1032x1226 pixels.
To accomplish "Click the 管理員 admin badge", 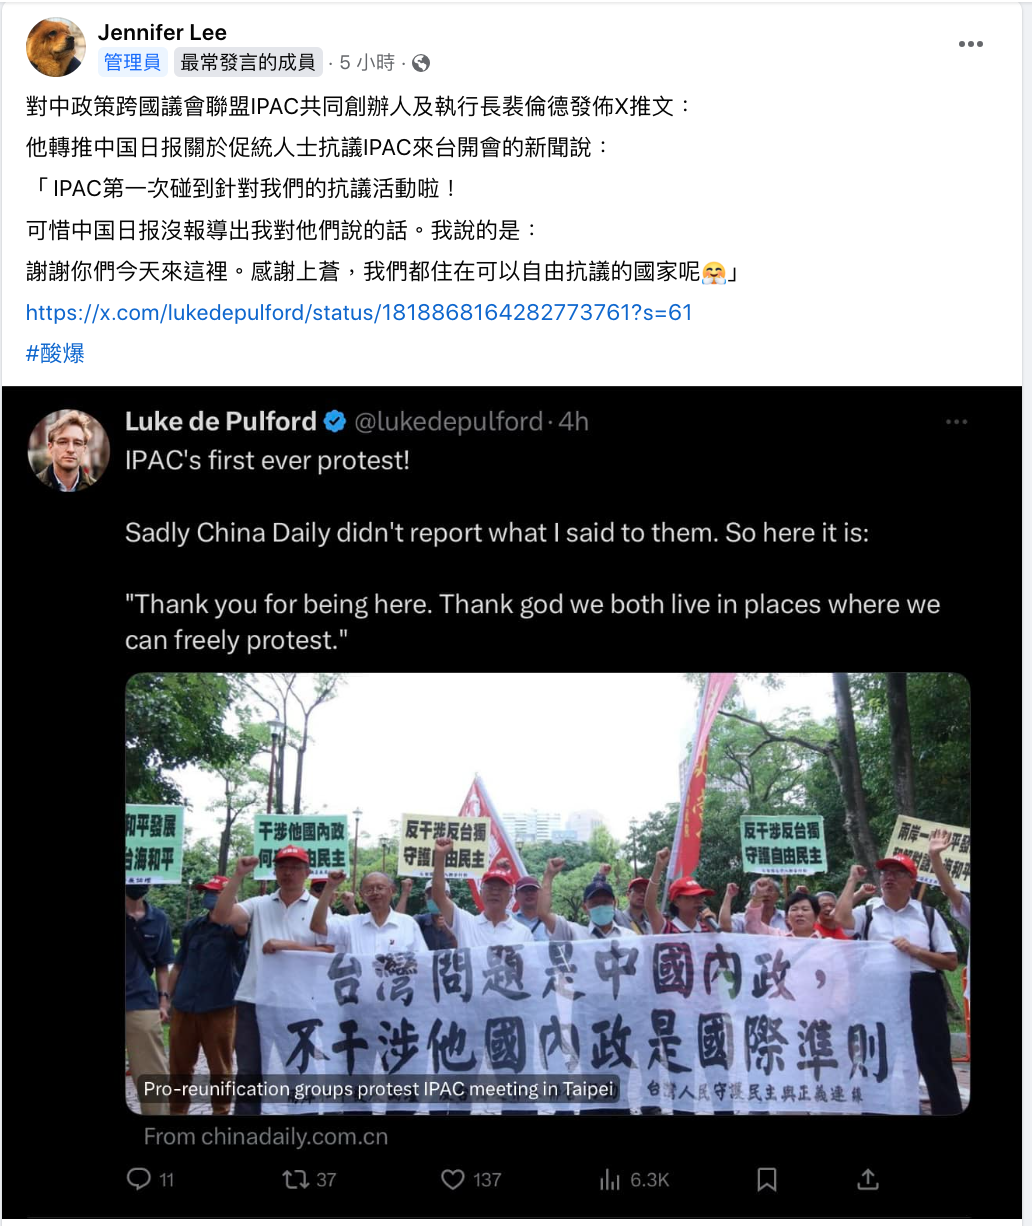I will pos(132,63).
